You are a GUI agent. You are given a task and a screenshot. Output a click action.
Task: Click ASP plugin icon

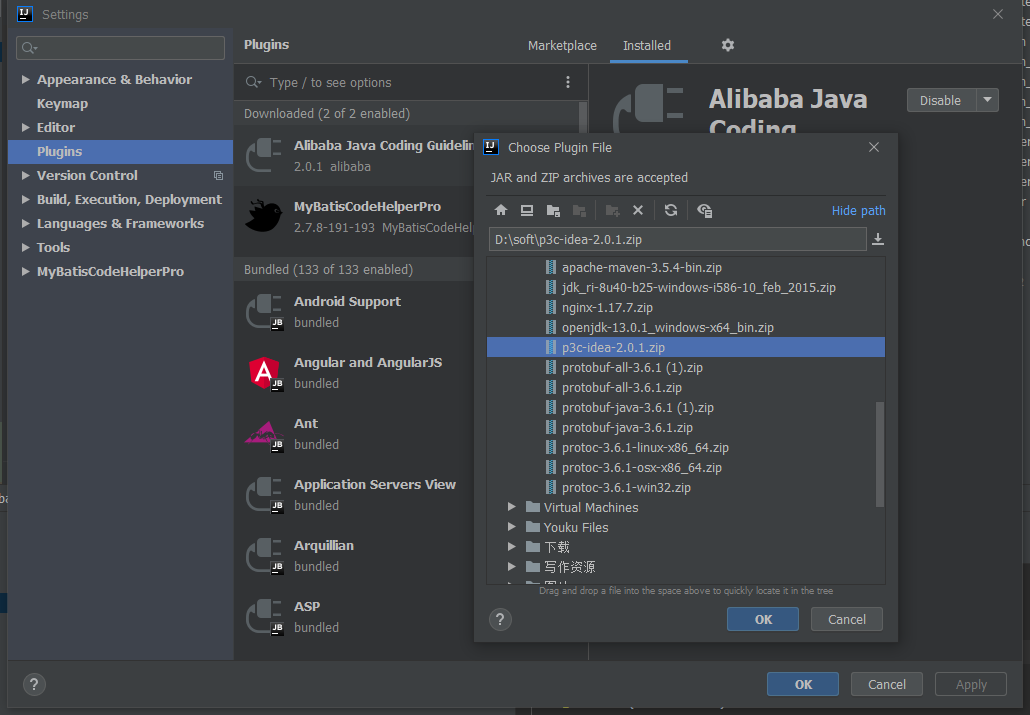tap(264, 617)
